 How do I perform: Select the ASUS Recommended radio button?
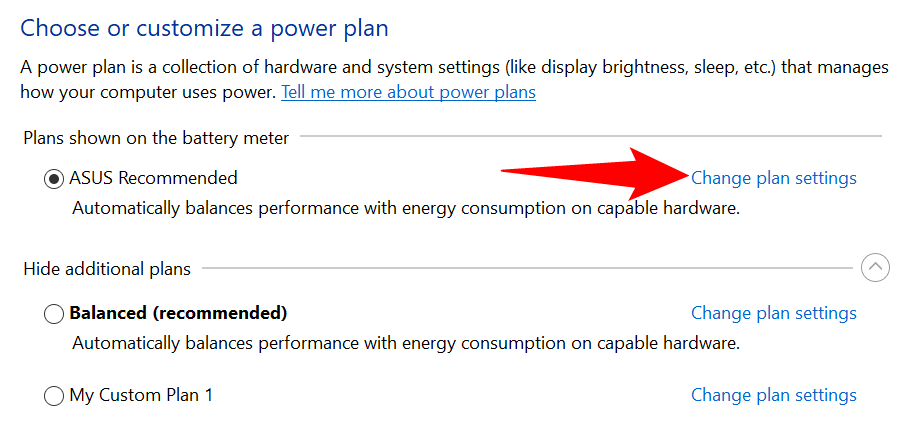54,179
